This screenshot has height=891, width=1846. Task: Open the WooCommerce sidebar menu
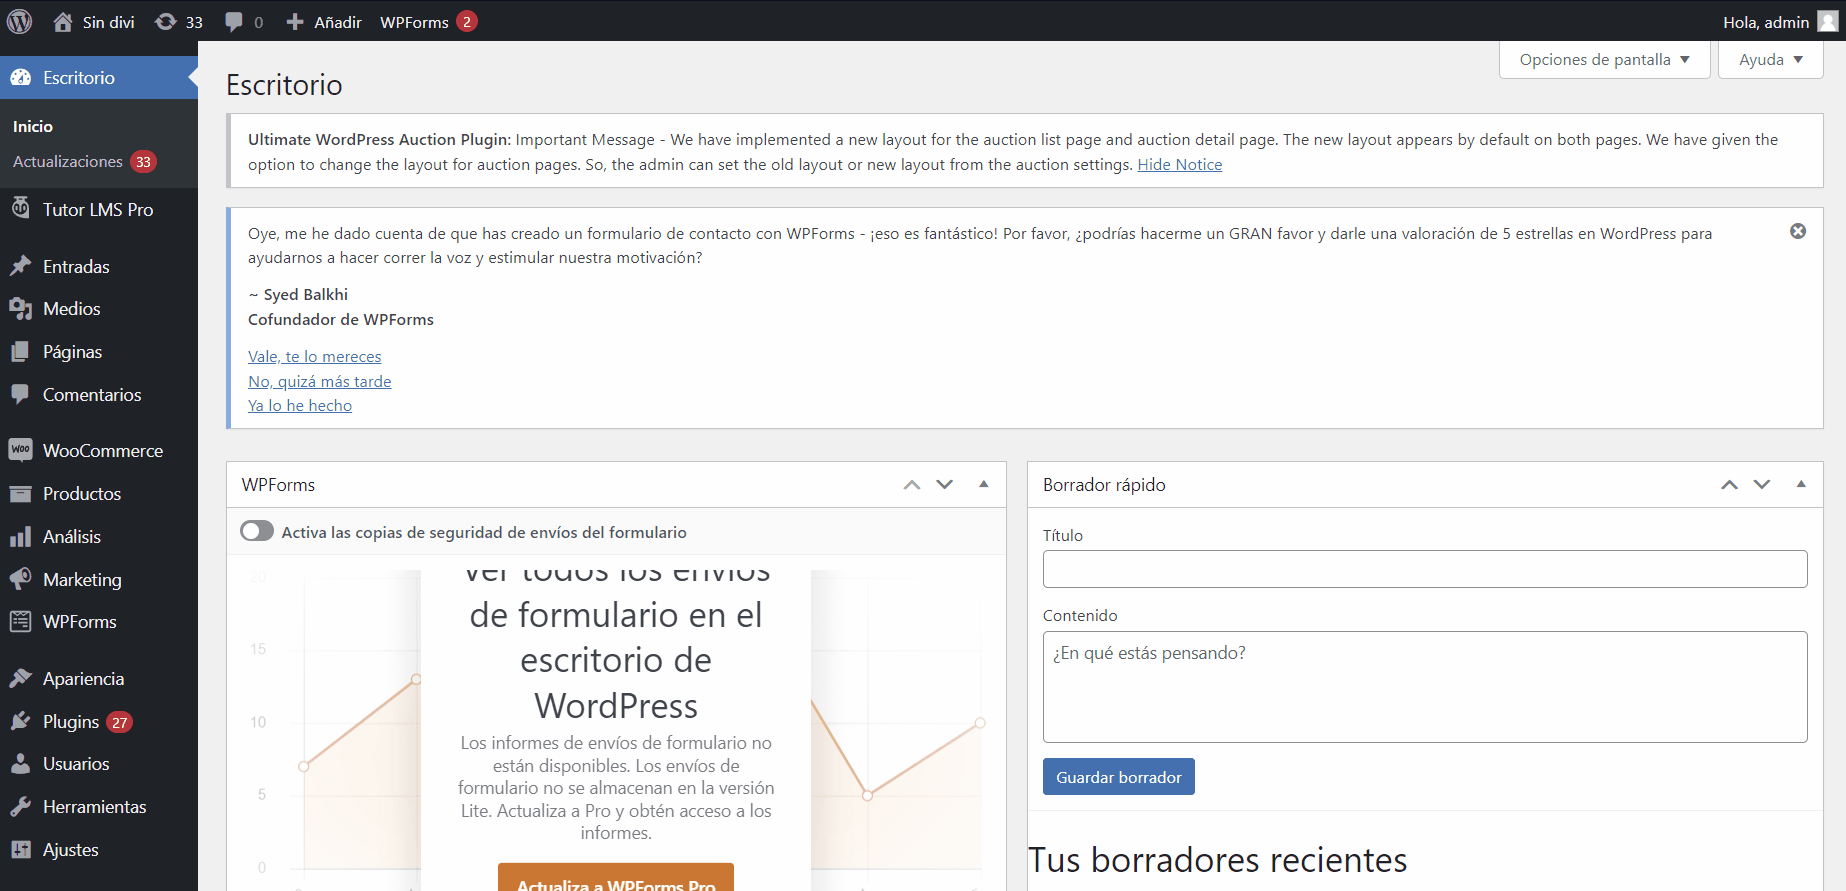(102, 451)
